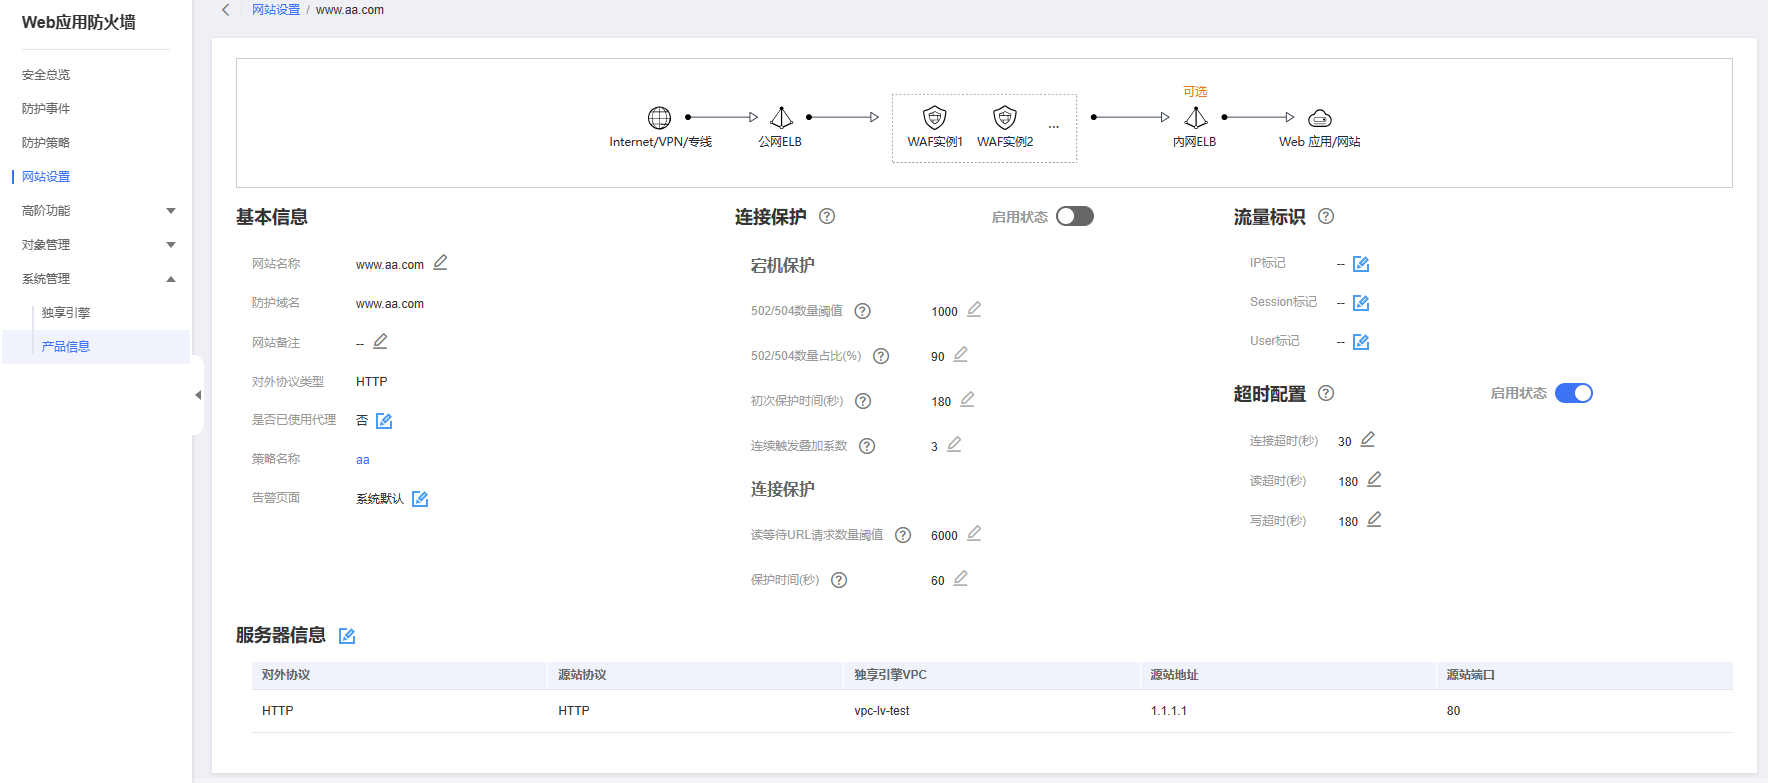
Task: Open 防护策略 in the sidebar
Action: (x=46, y=143)
